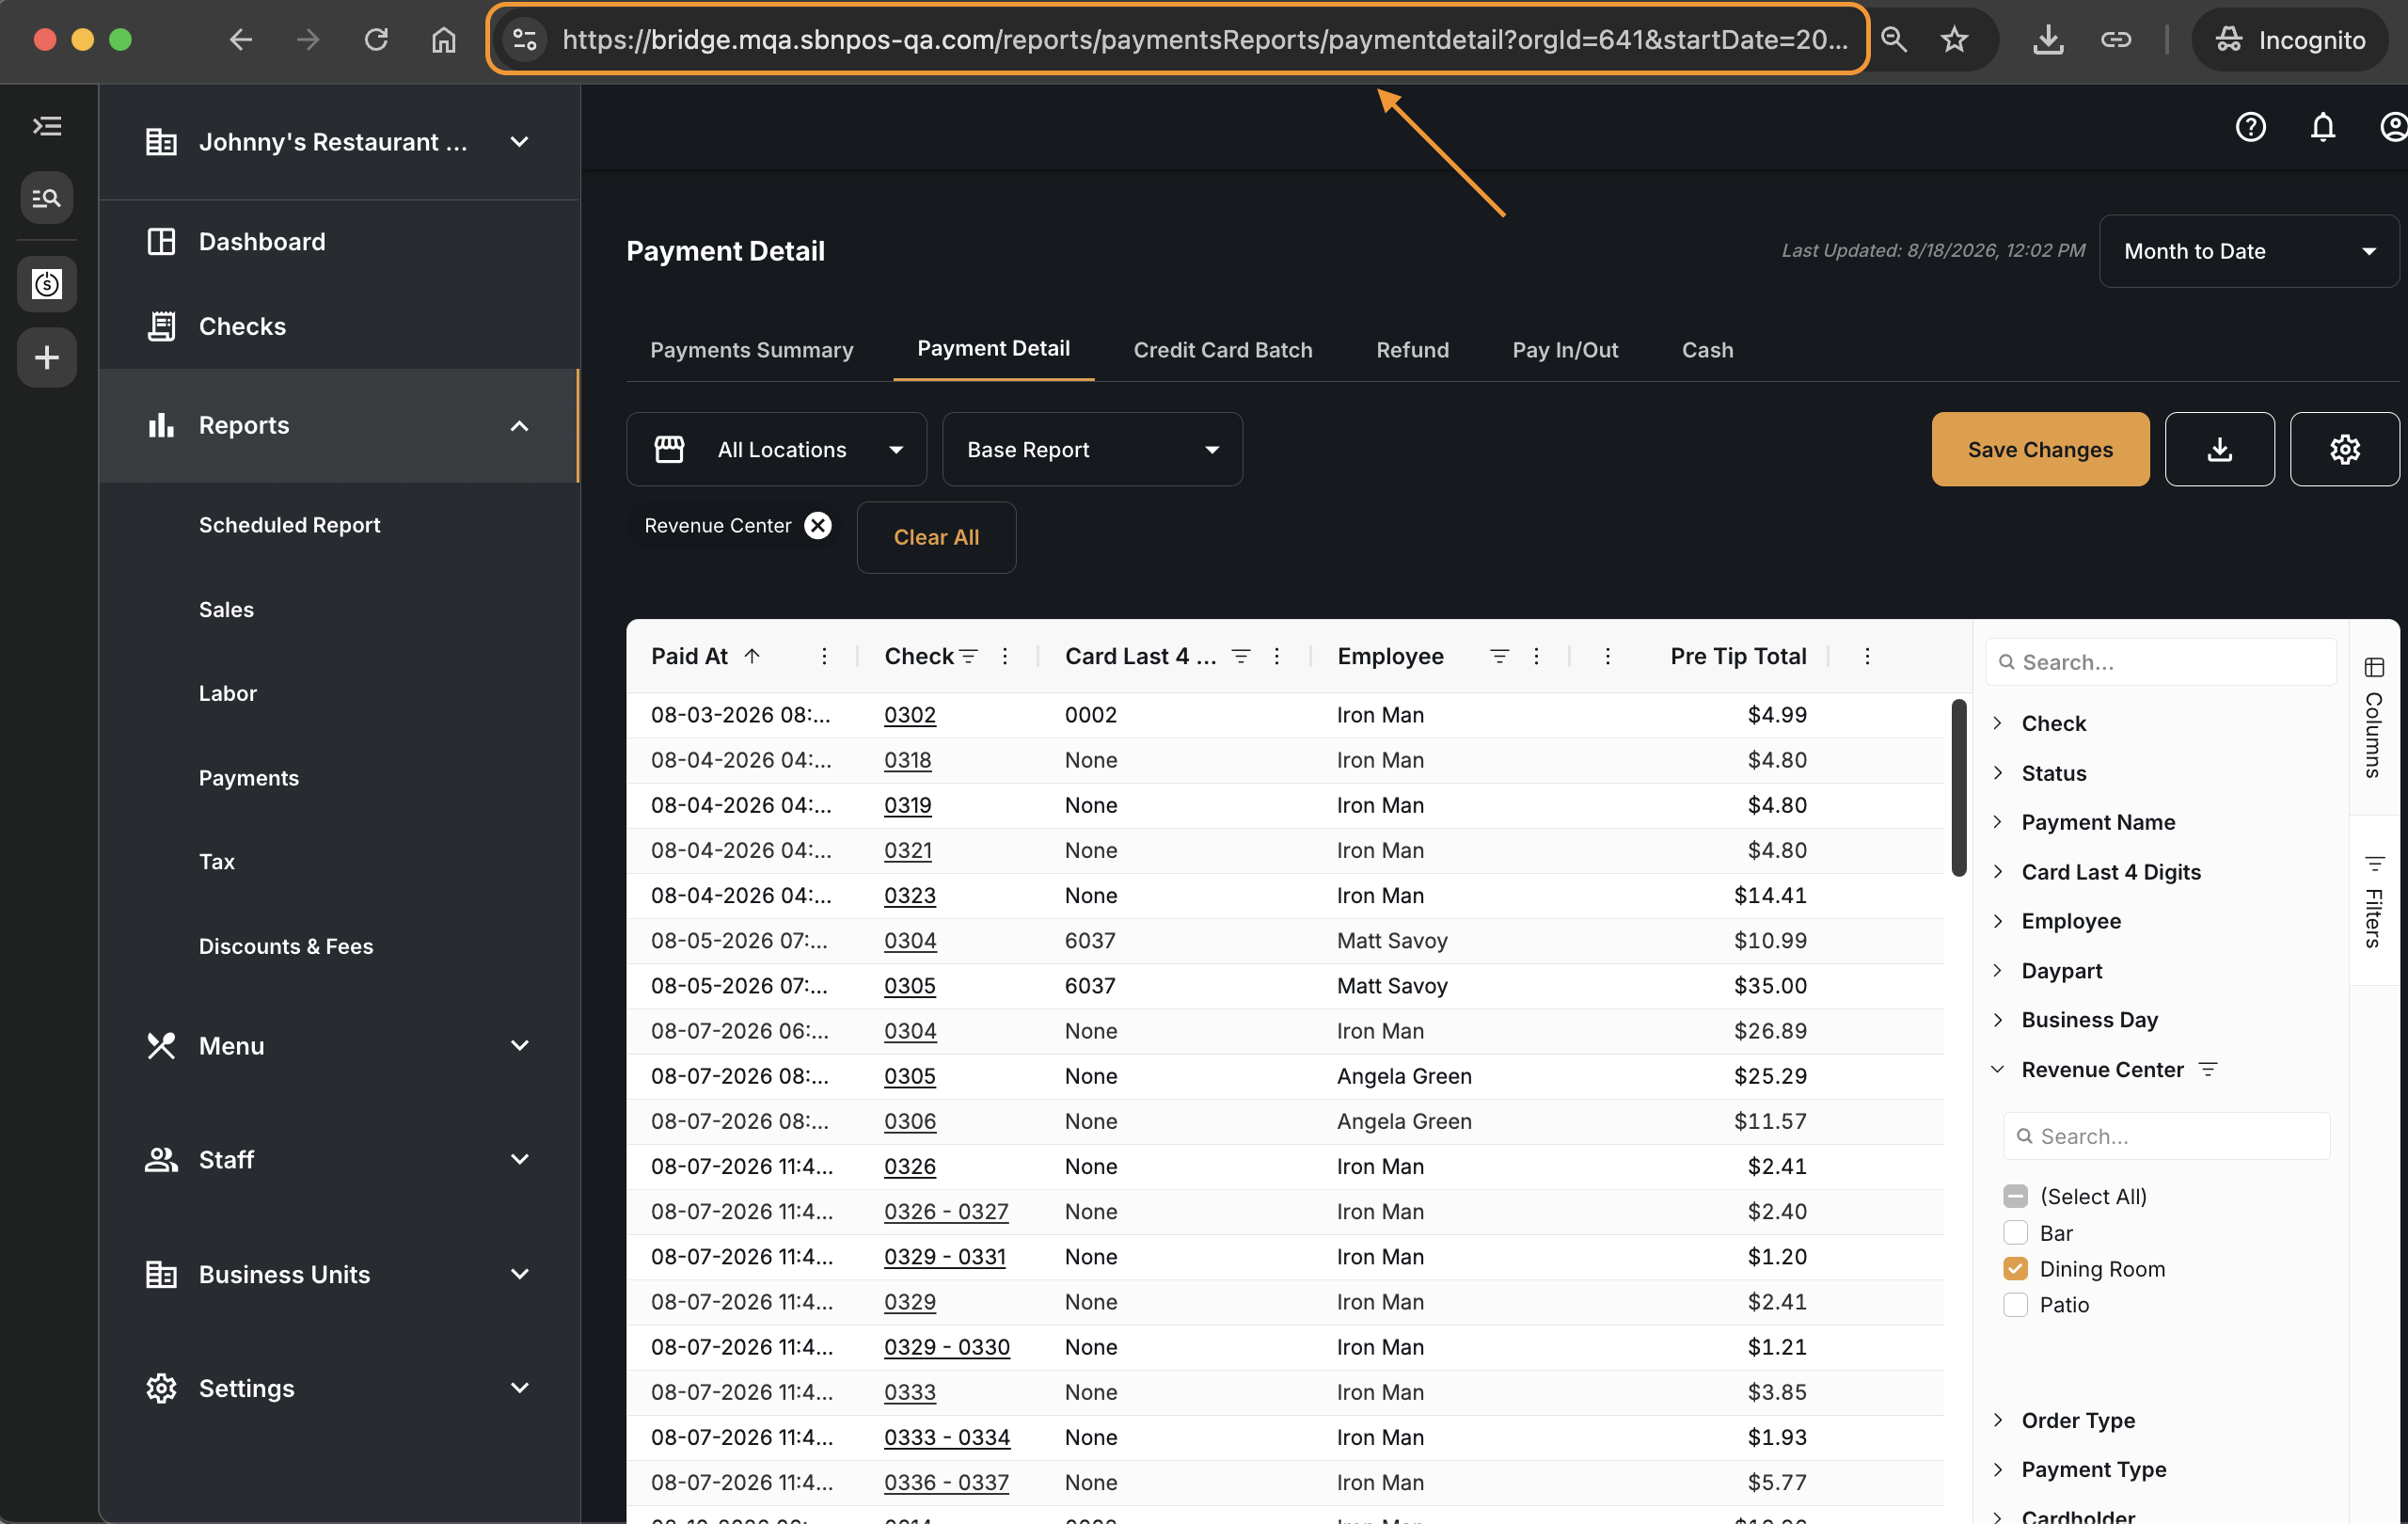Open the Columns side panel tab
Image resolution: width=2408 pixels, height=1524 pixels.
(2374, 717)
